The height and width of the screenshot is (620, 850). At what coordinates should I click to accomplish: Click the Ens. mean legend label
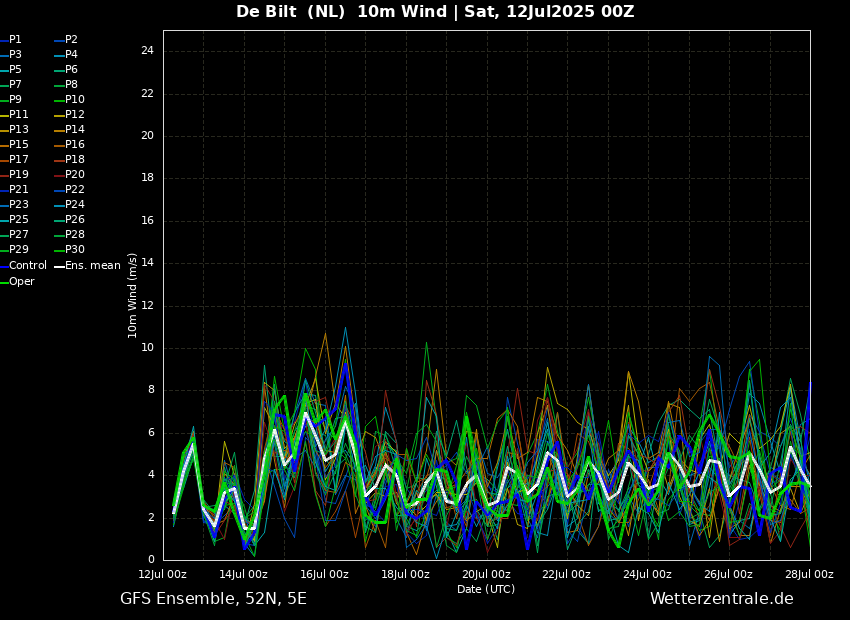tap(92, 266)
